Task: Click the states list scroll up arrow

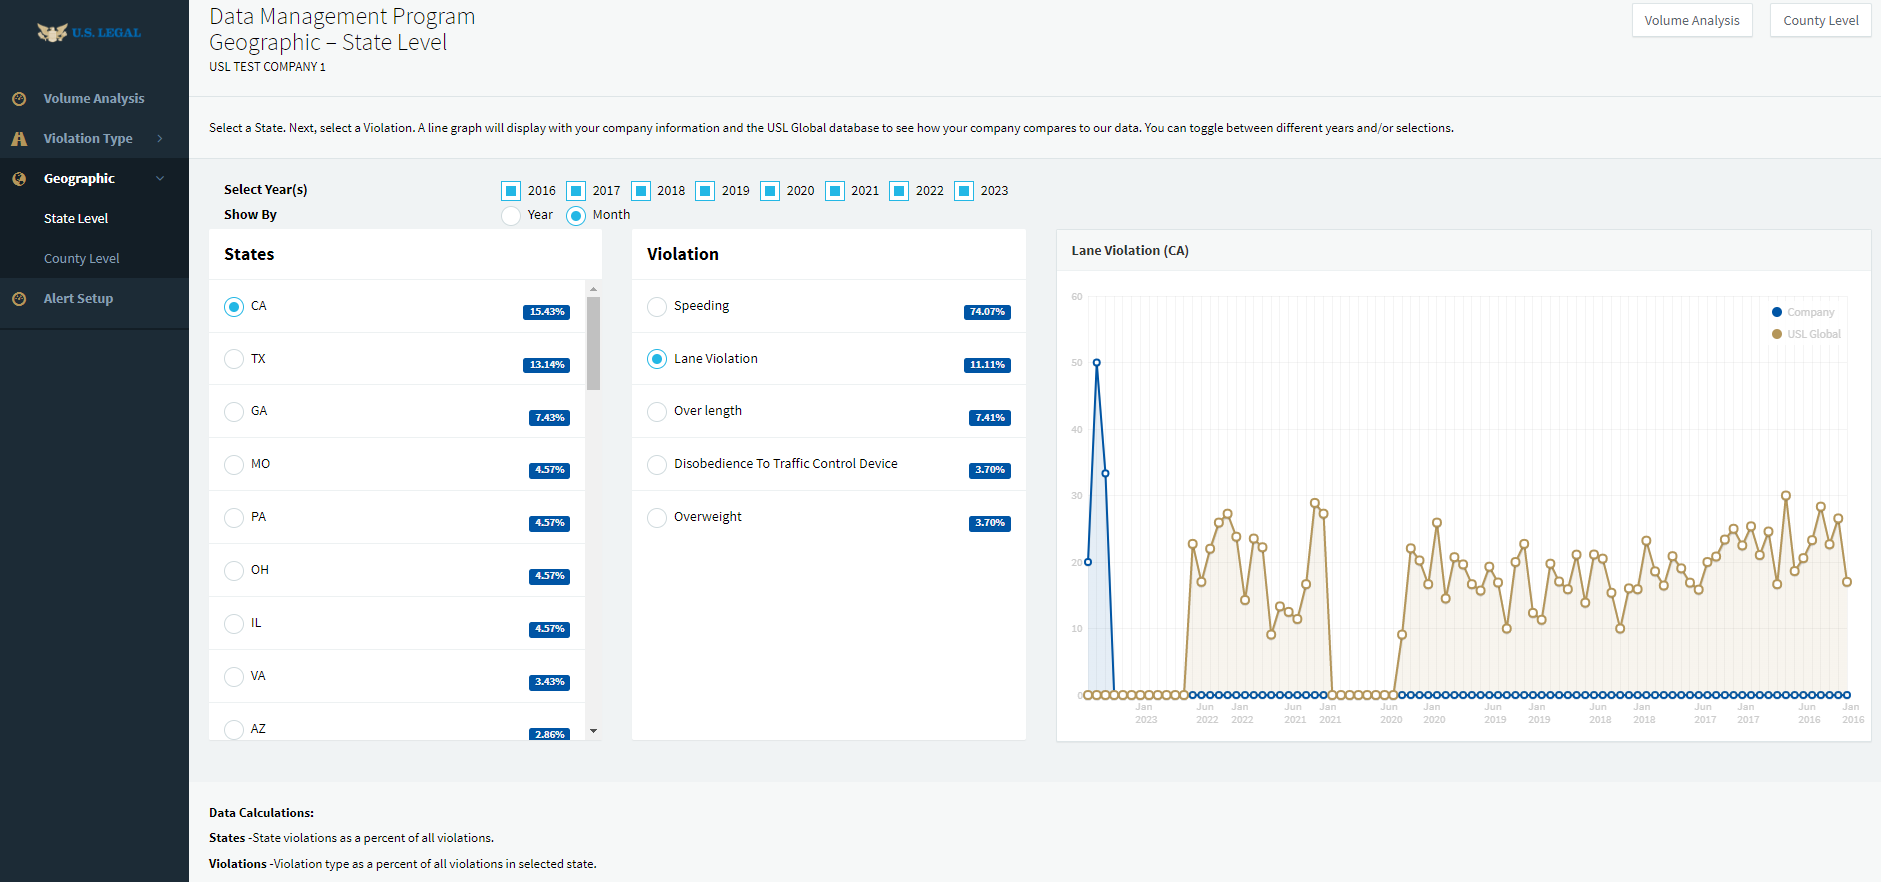Action: 593,289
